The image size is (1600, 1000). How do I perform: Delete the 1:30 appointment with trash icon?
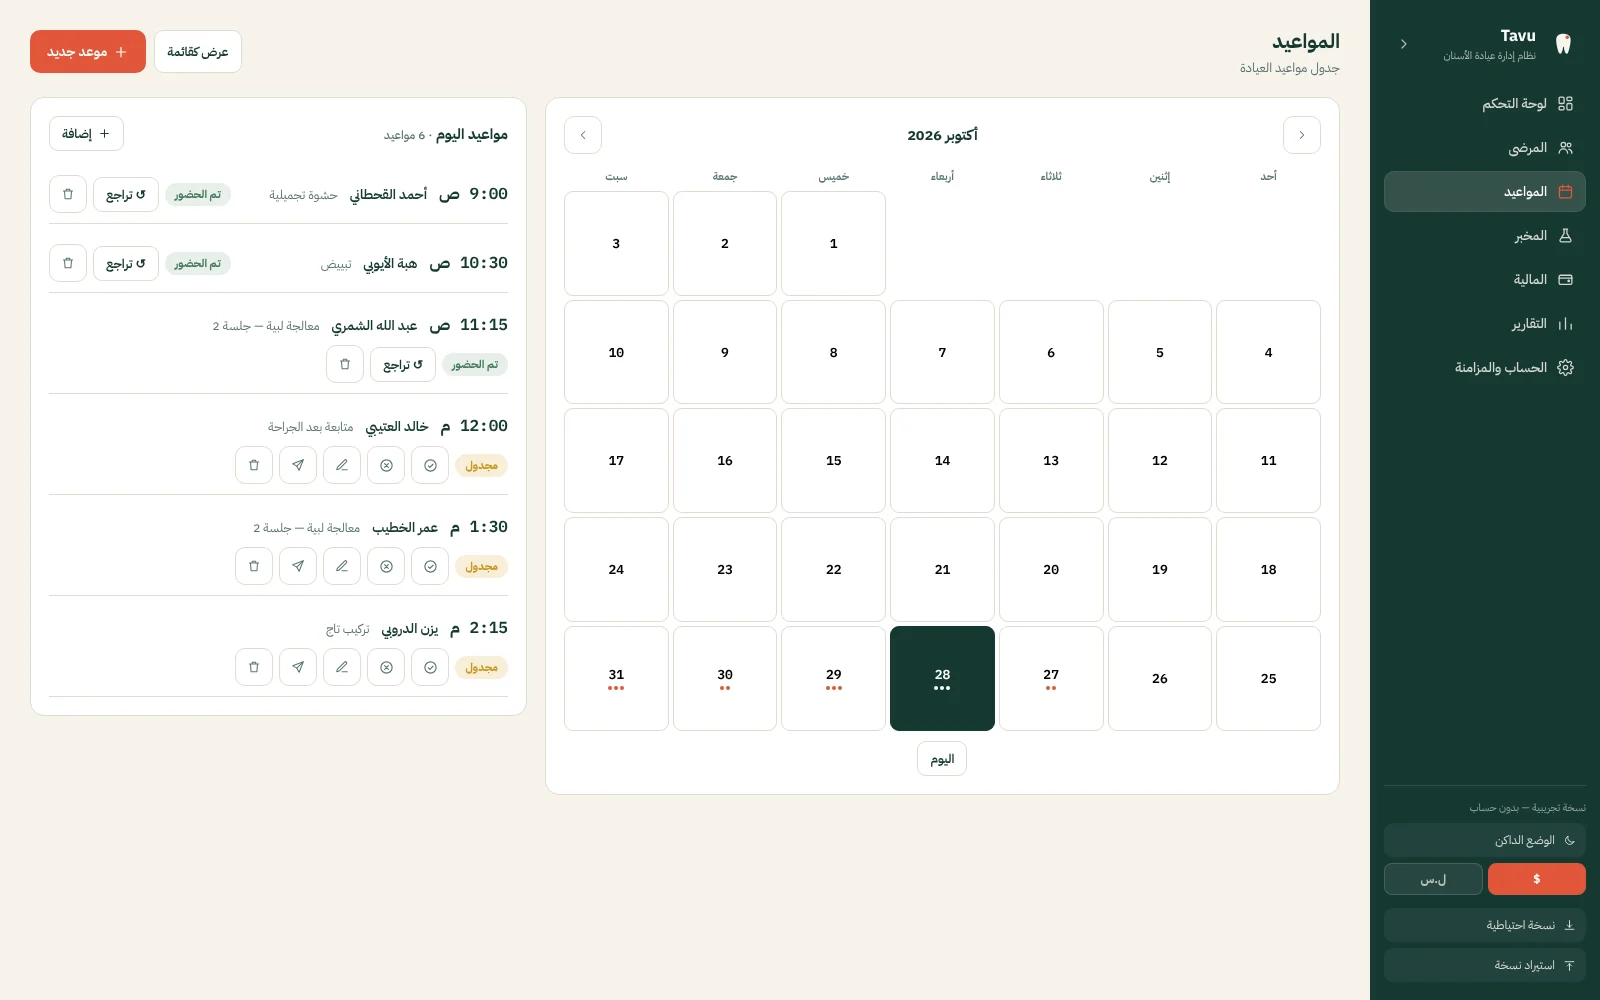(x=254, y=566)
